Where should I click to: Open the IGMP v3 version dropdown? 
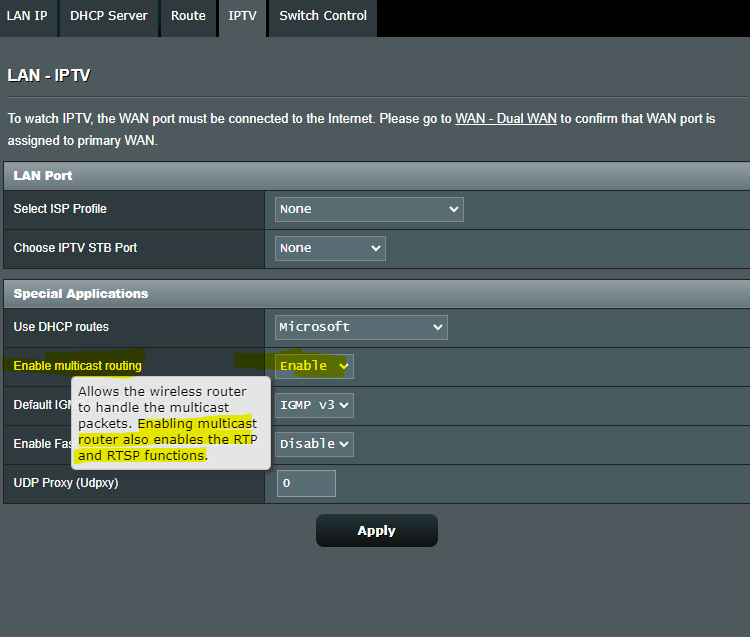tap(314, 405)
